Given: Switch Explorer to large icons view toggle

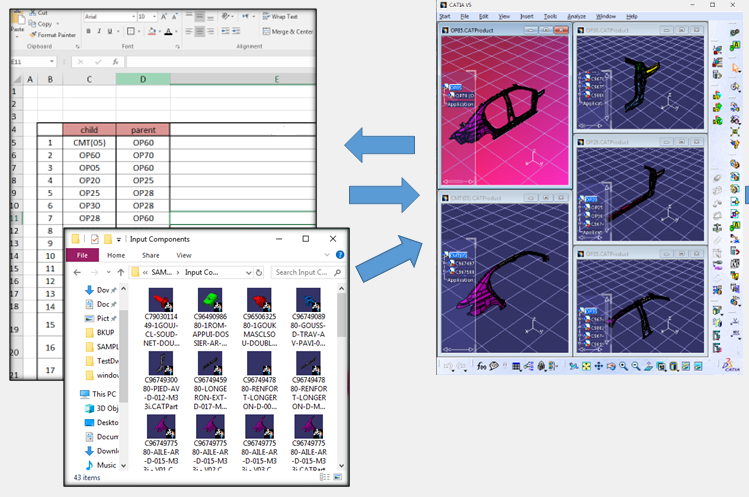Looking at the screenshot, I should (338, 477).
